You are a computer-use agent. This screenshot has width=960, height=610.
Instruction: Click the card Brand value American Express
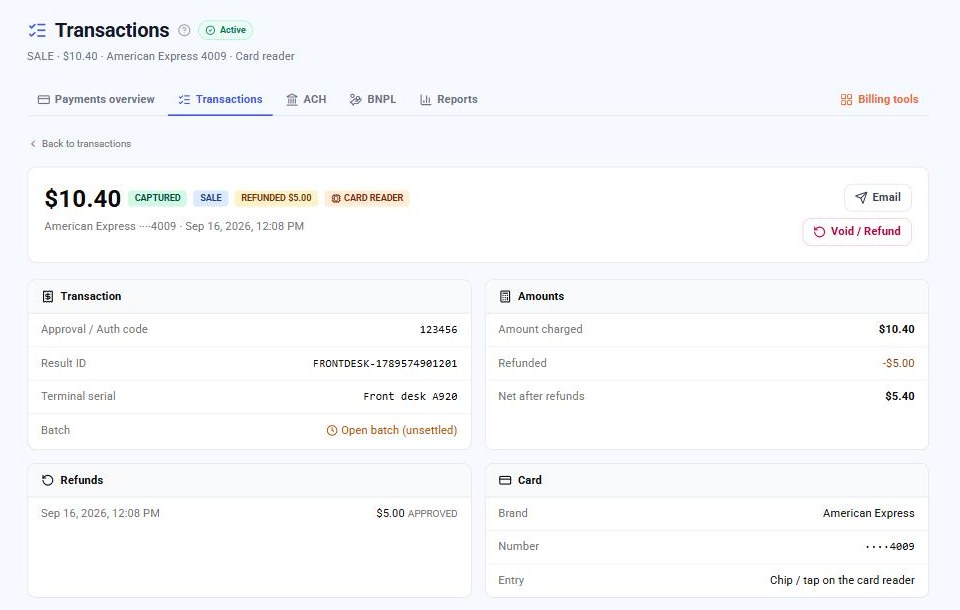(x=869, y=513)
